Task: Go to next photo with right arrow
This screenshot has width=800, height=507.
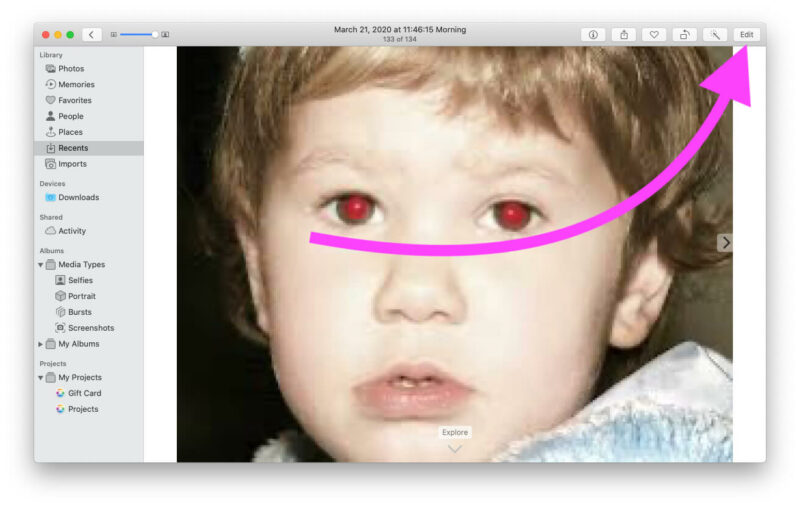Action: click(725, 243)
